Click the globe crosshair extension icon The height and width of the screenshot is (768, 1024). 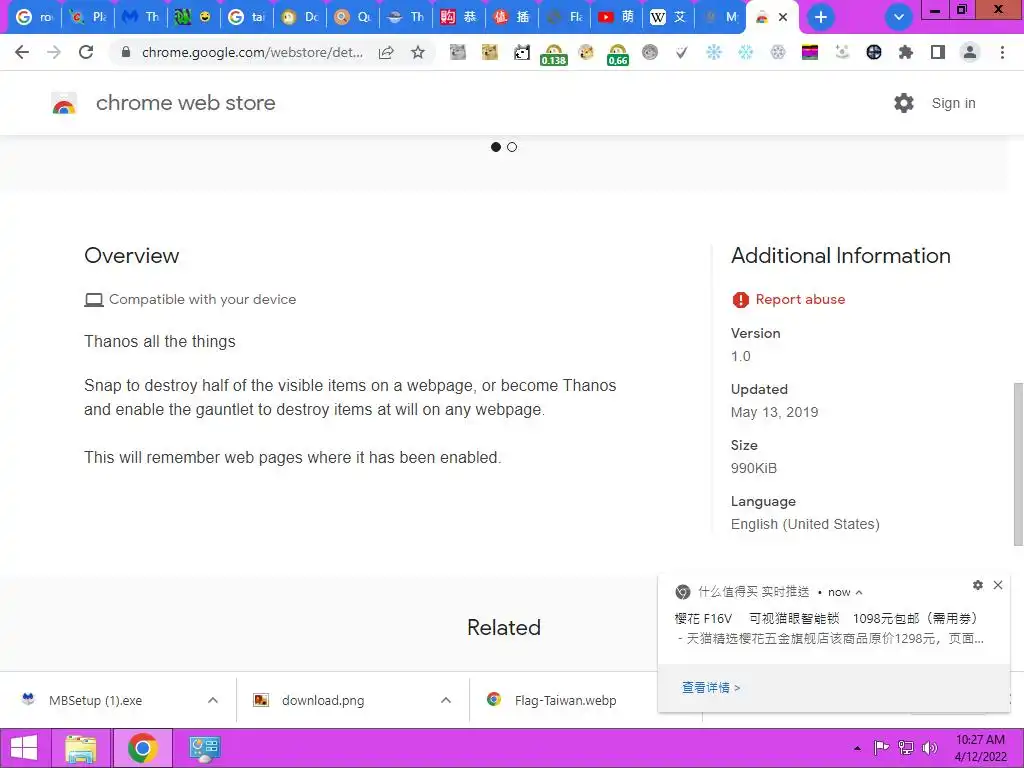[874, 52]
